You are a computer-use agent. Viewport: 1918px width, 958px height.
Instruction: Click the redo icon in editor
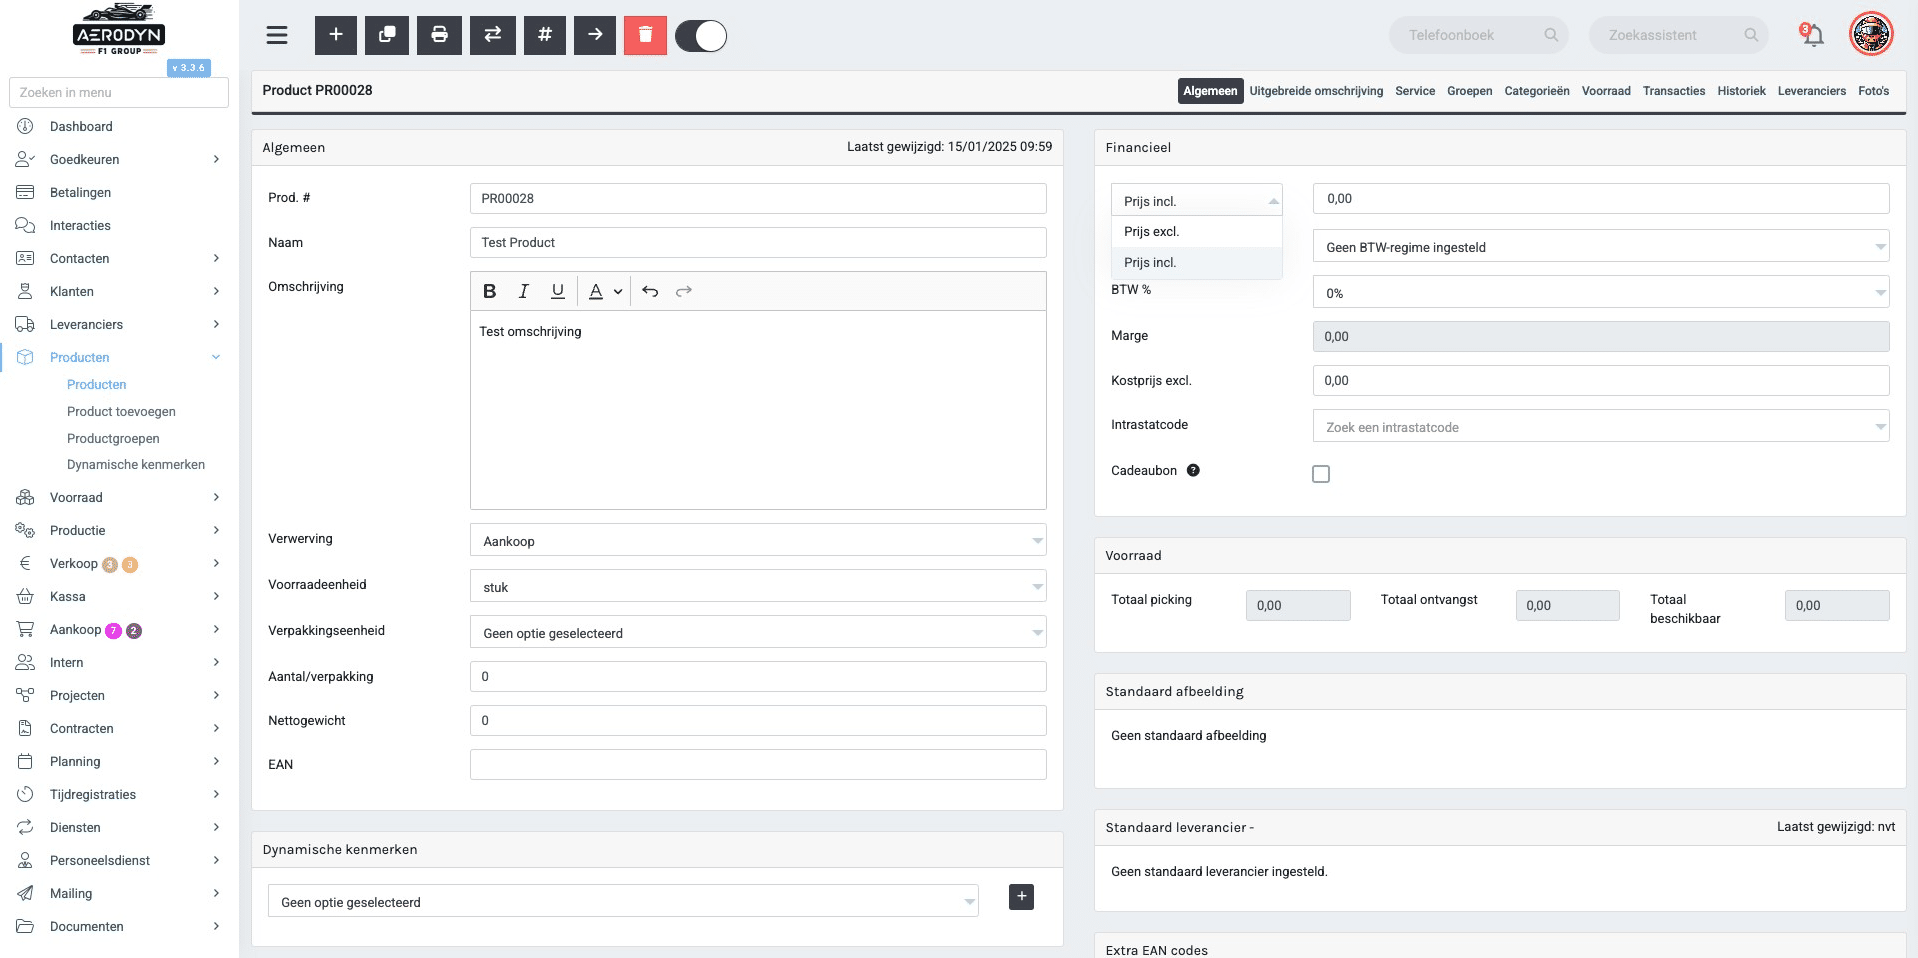[x=684, y=291]
